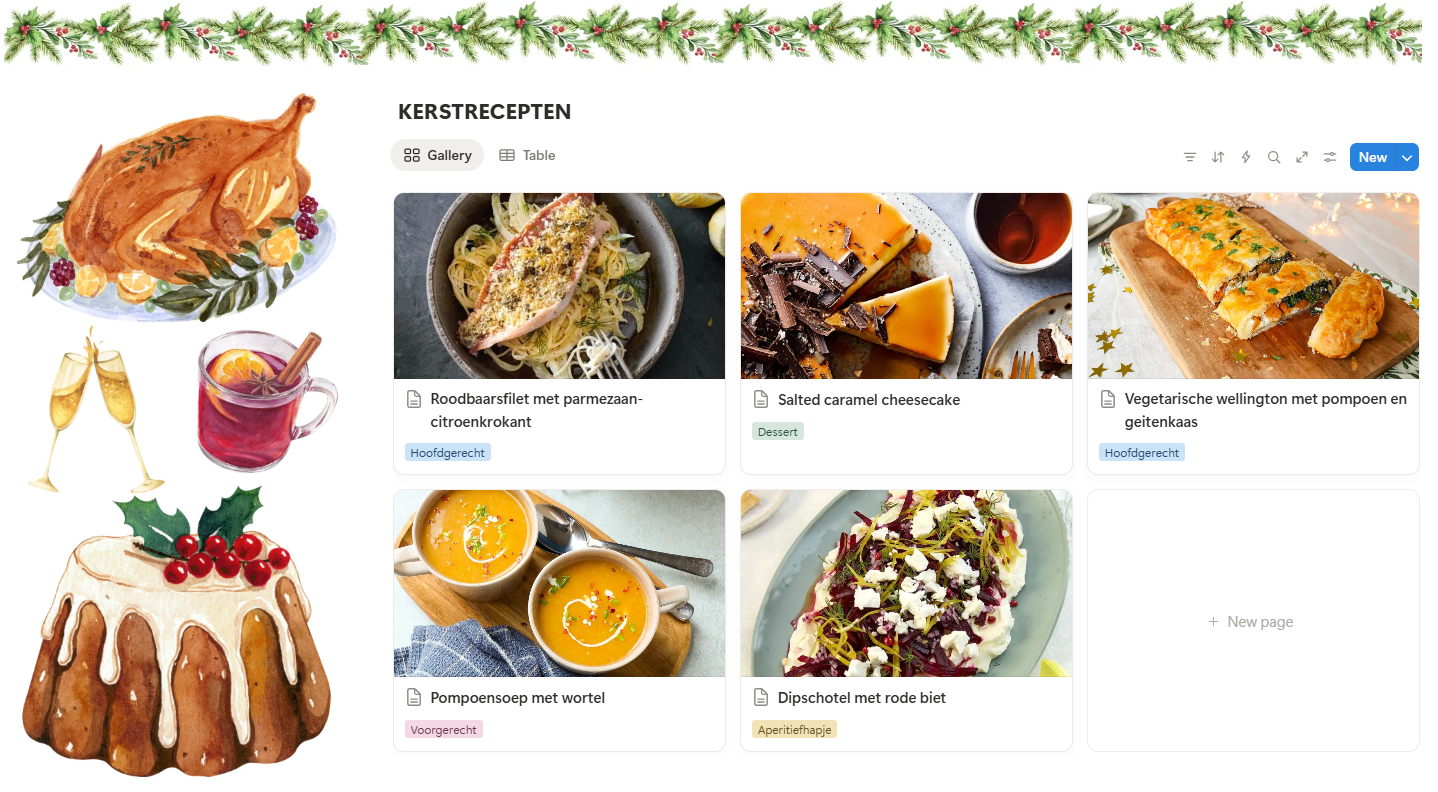Click the blue New button
Viewport: 1438px width, 792px height.
tap(1372, 157)
